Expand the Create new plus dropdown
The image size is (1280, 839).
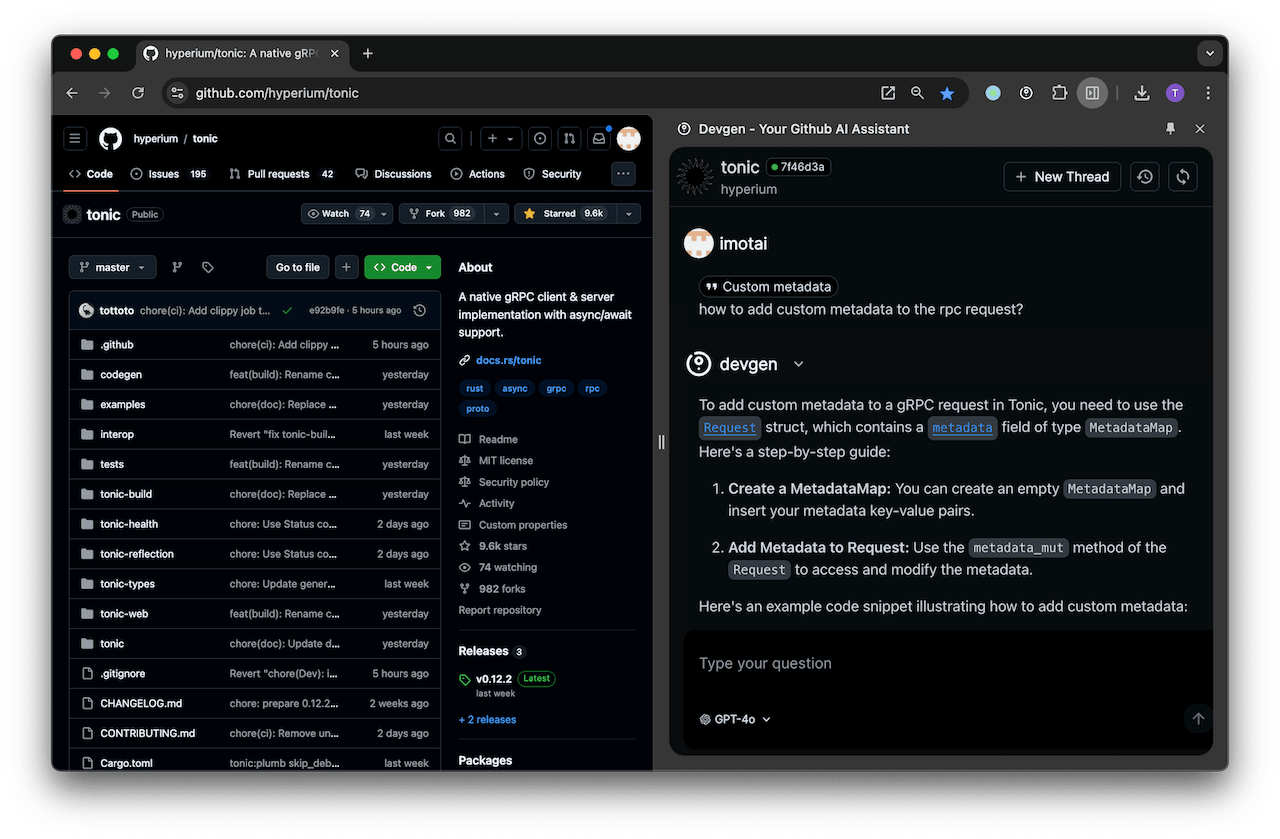click(500, 139)
